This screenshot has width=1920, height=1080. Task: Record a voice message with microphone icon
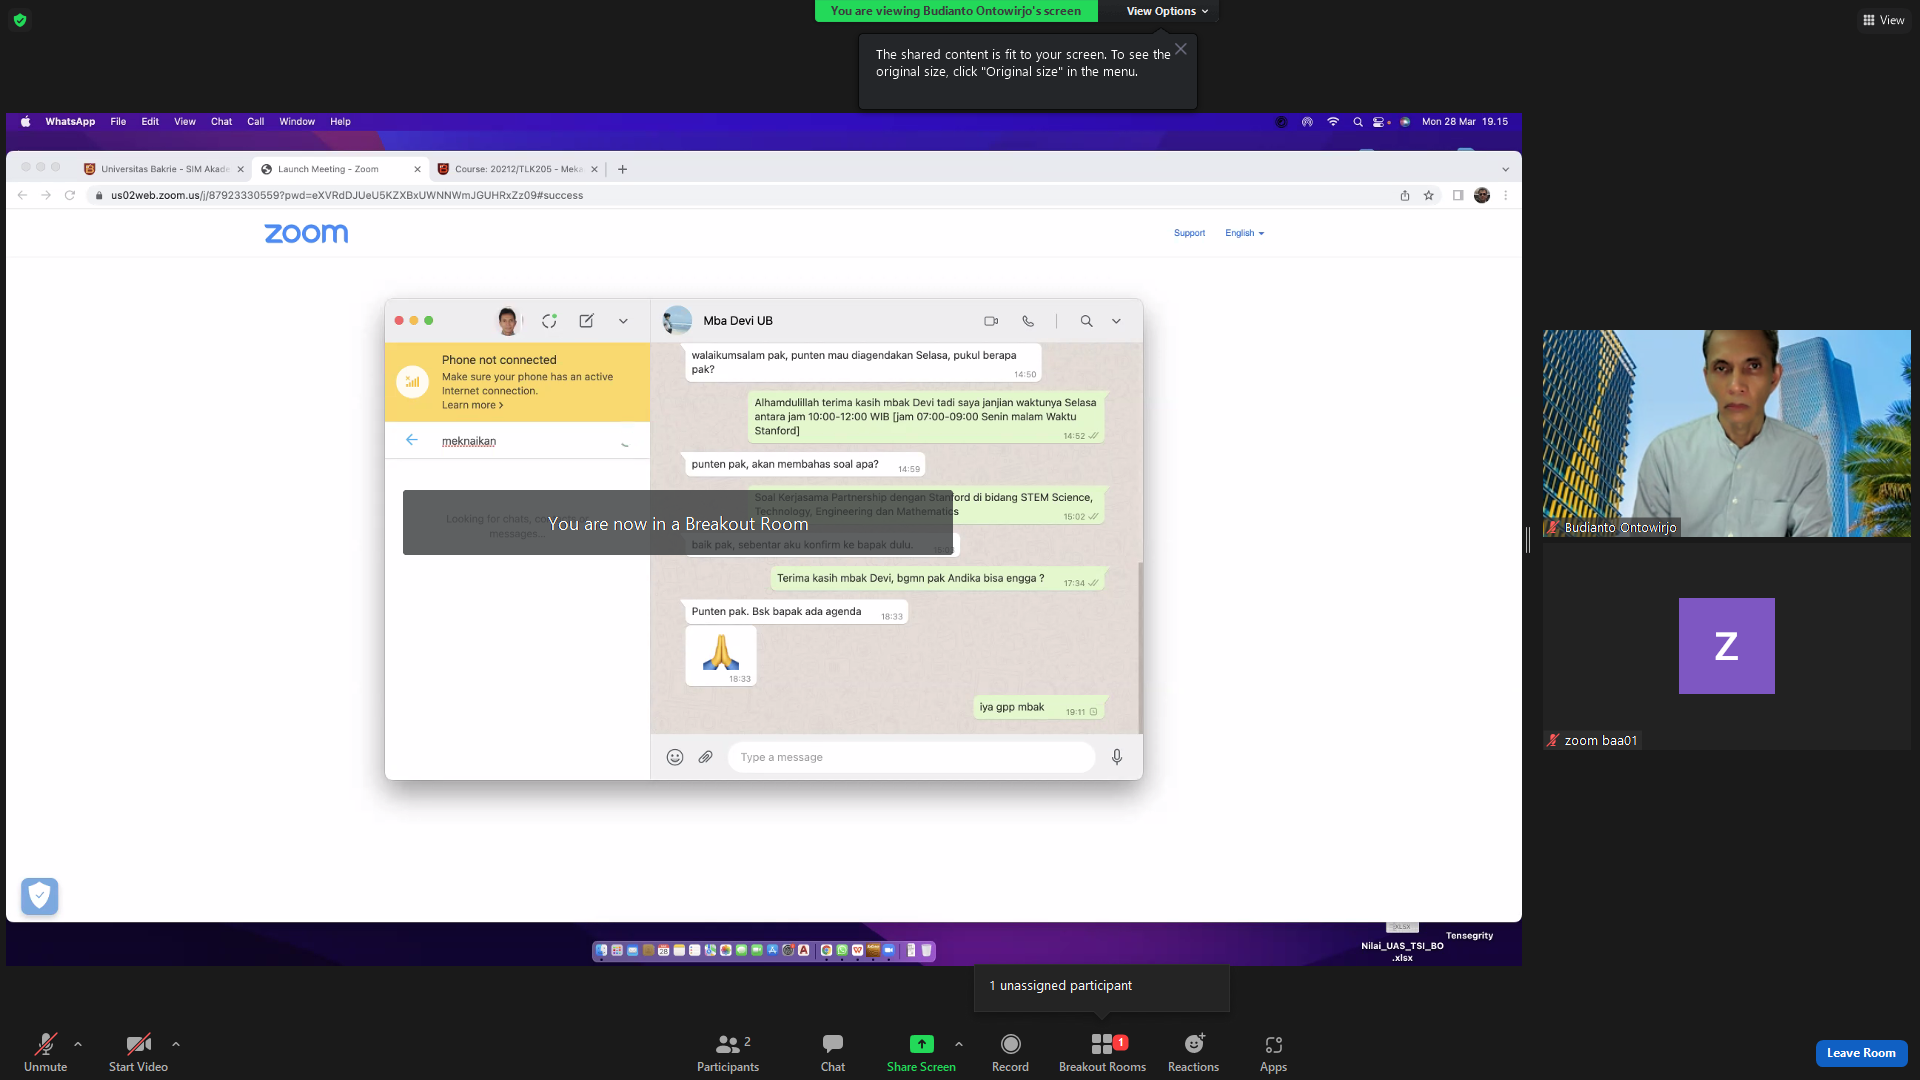click(1117, 757)
